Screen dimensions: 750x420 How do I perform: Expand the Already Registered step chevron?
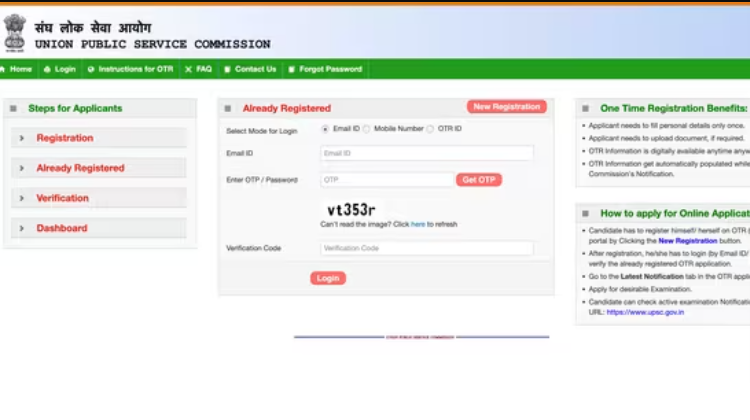point(22,168)
